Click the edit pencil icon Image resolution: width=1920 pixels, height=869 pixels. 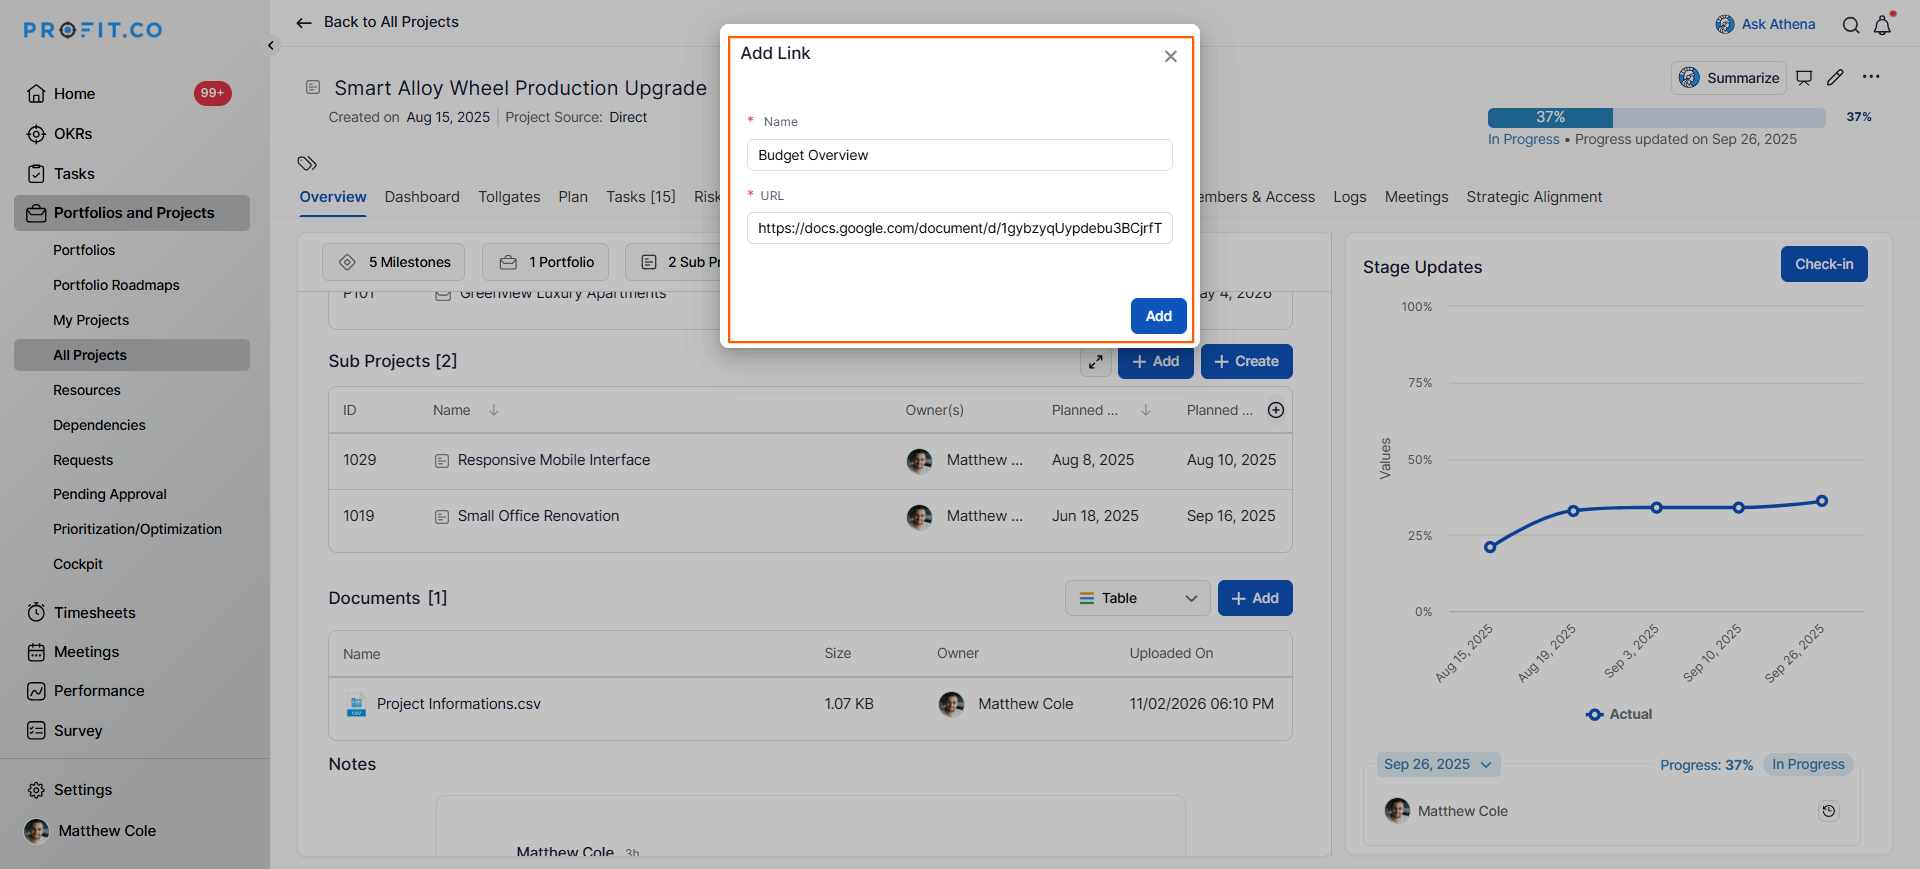tap(1835, 78)
